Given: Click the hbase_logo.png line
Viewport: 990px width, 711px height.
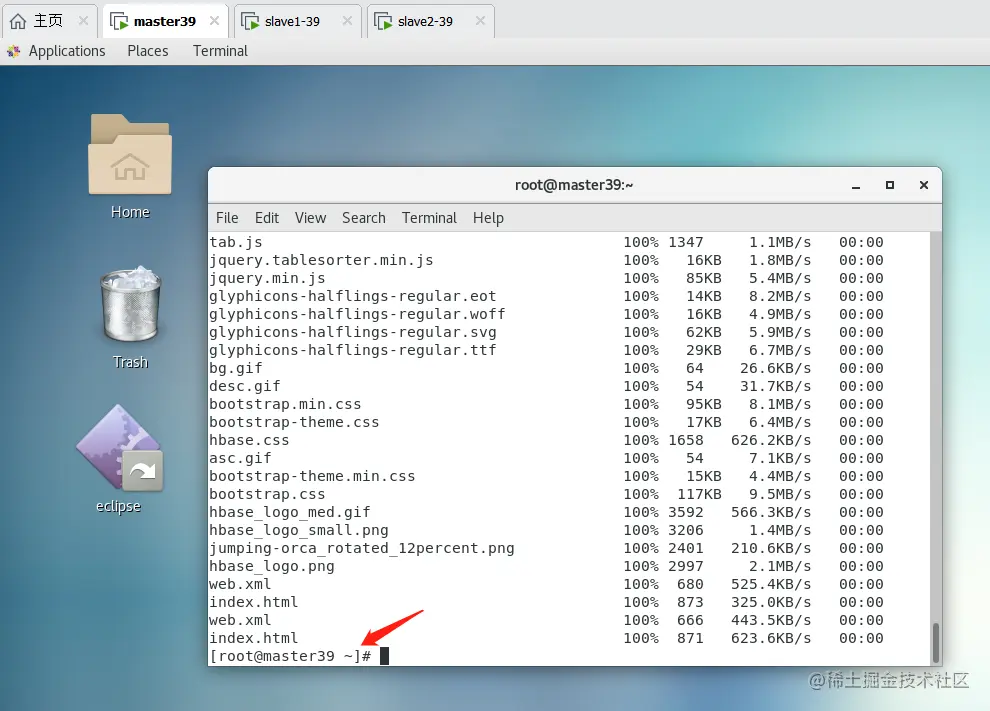Looking at the screenshot, I should [x=546, y=566].
